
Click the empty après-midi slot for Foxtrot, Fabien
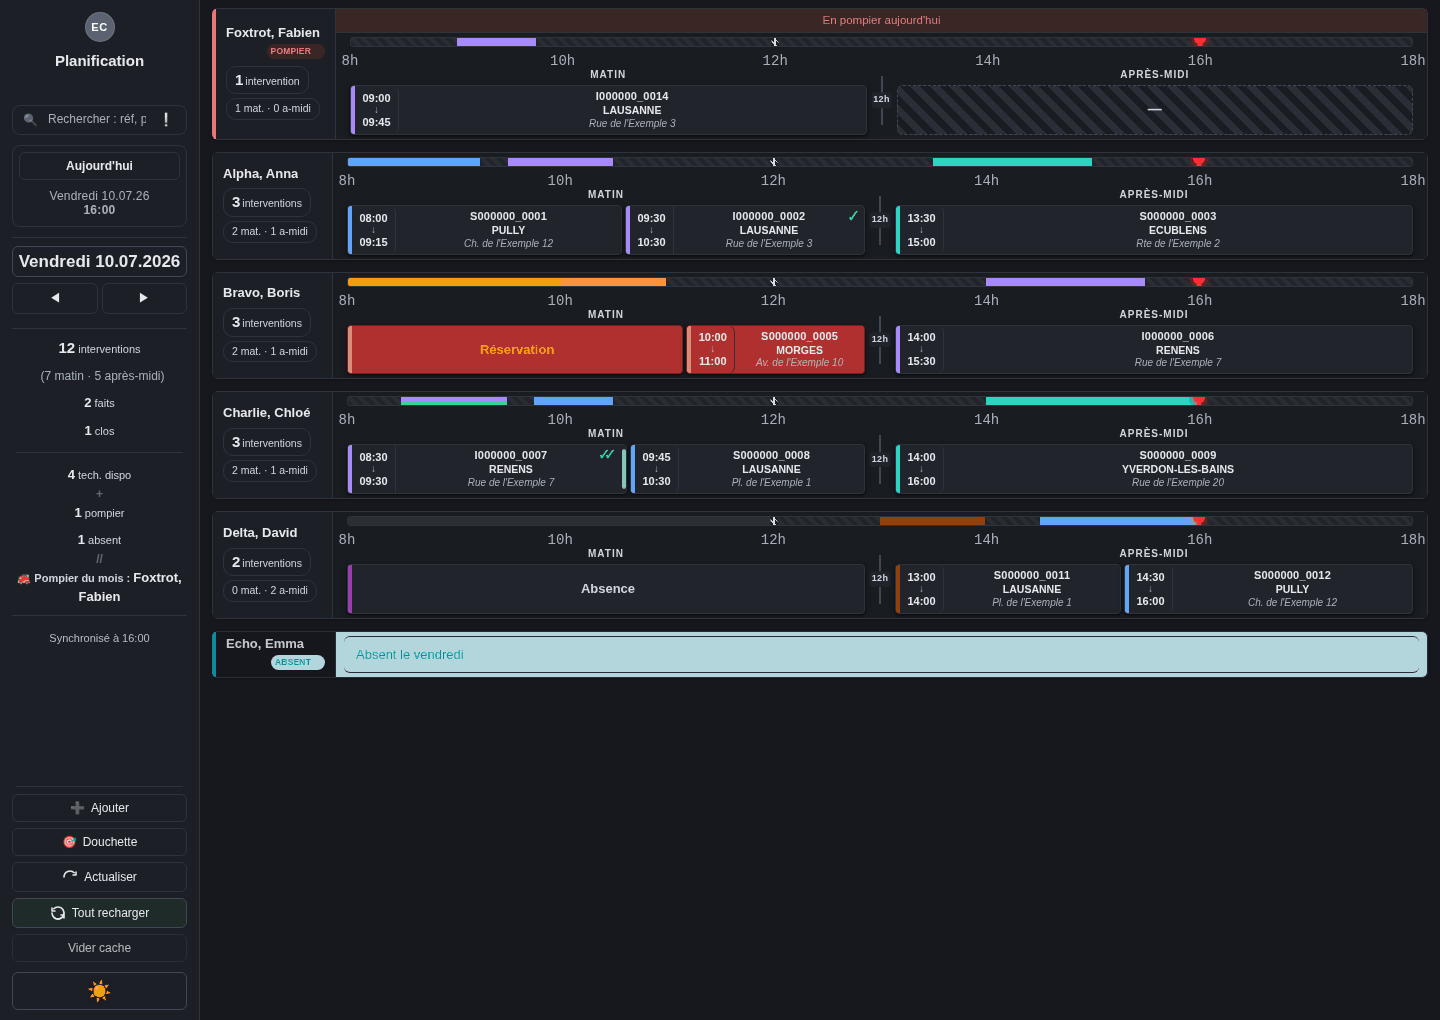pos(1155,110)
